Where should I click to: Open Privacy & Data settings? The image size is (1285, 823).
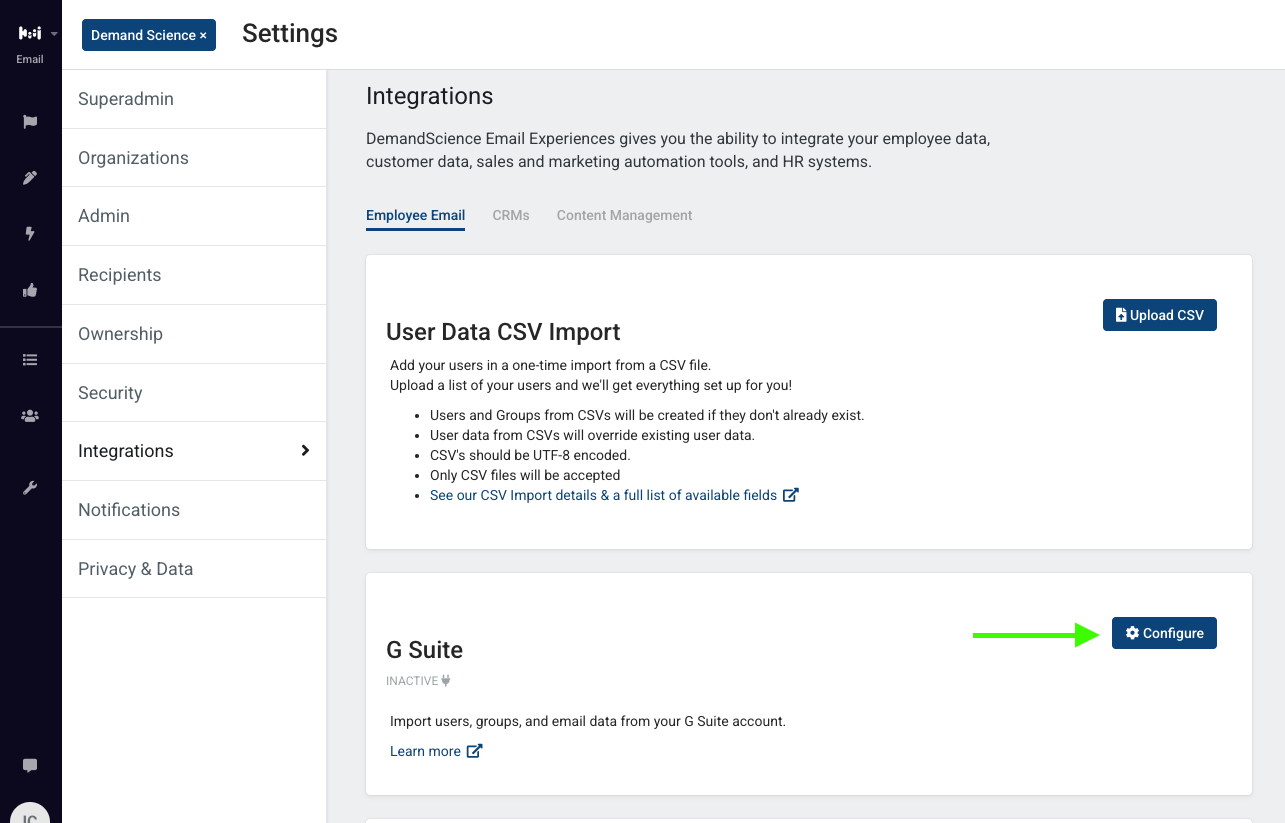click(x=194, y=569)
